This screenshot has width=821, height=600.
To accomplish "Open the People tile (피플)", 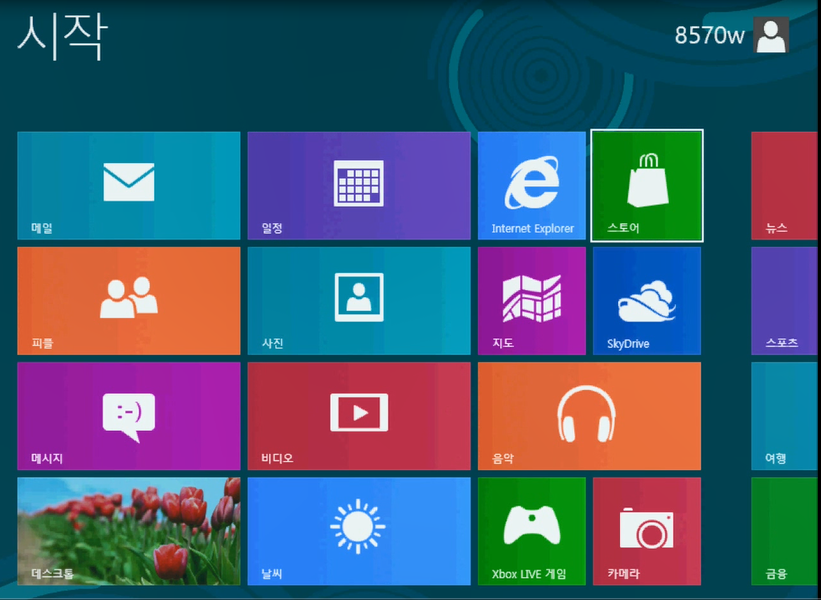I will click(x=129, y=301).
